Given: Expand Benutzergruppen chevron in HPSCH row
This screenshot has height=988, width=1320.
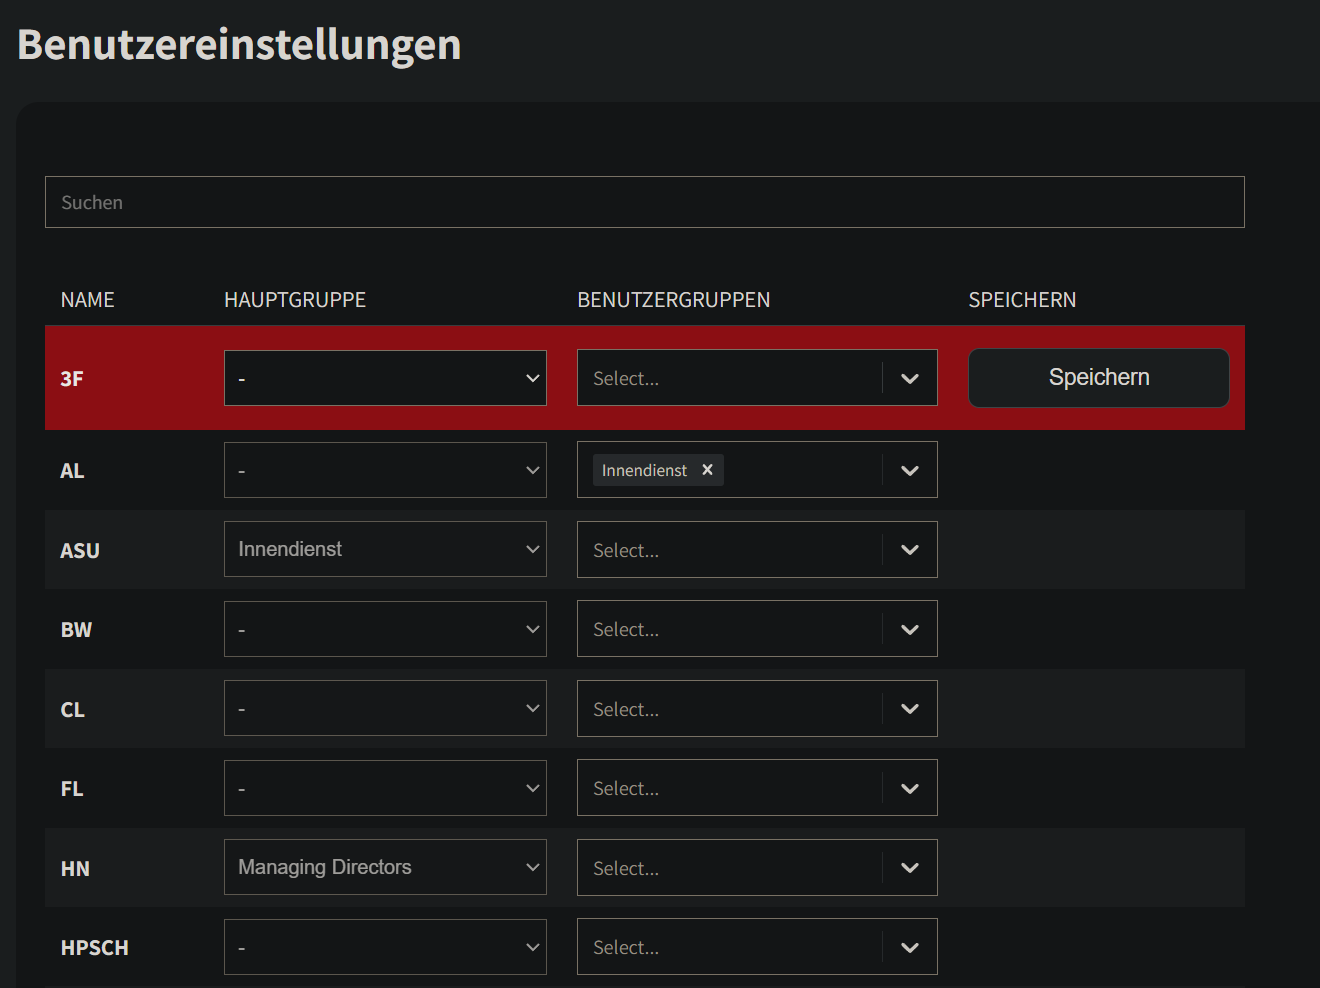Looking at the screenshot, I should click(909, 947).
